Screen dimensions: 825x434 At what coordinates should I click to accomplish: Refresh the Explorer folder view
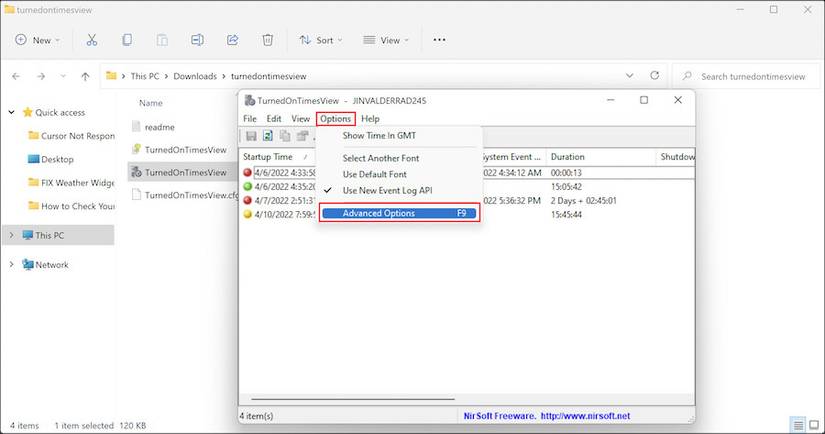tap(655, 76)
